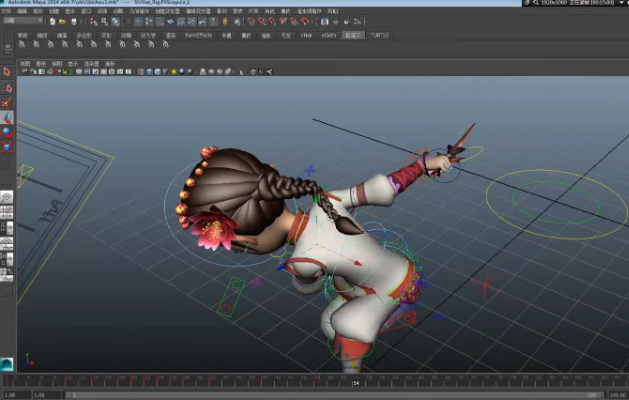Open the panel 视图 (View) menu

pos(25,64)
